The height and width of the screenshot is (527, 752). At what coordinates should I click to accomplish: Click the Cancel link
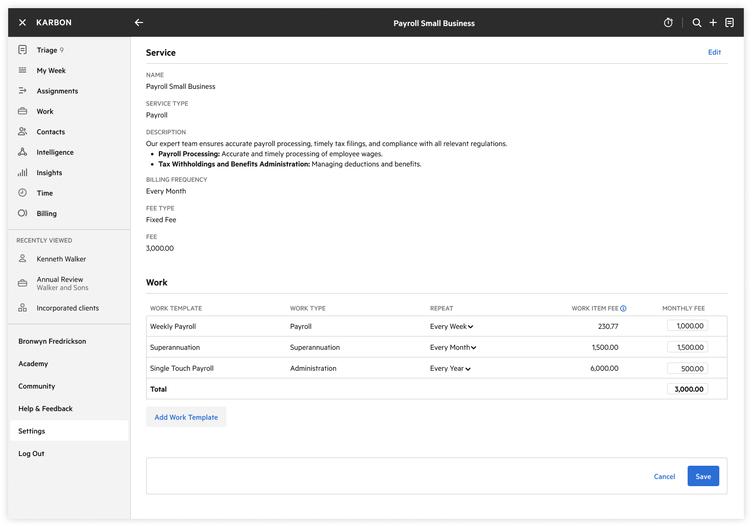click(664, 476)
